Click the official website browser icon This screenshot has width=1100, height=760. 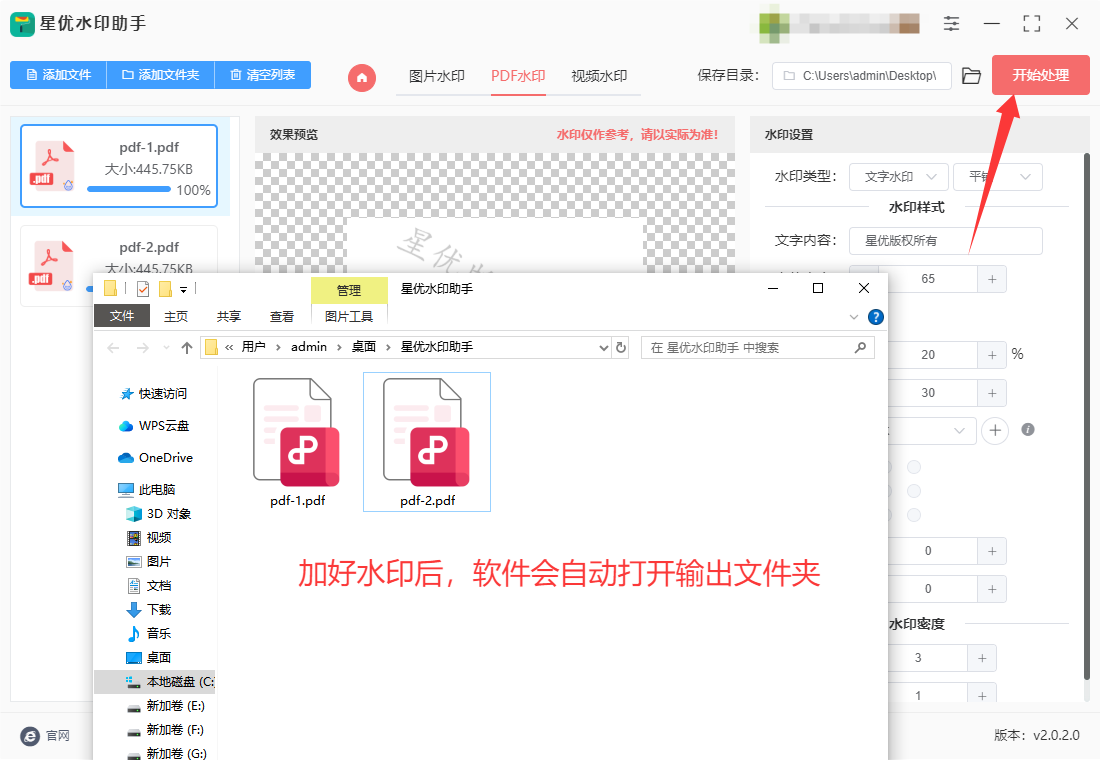pyautogui.click(x=30, y=735)
